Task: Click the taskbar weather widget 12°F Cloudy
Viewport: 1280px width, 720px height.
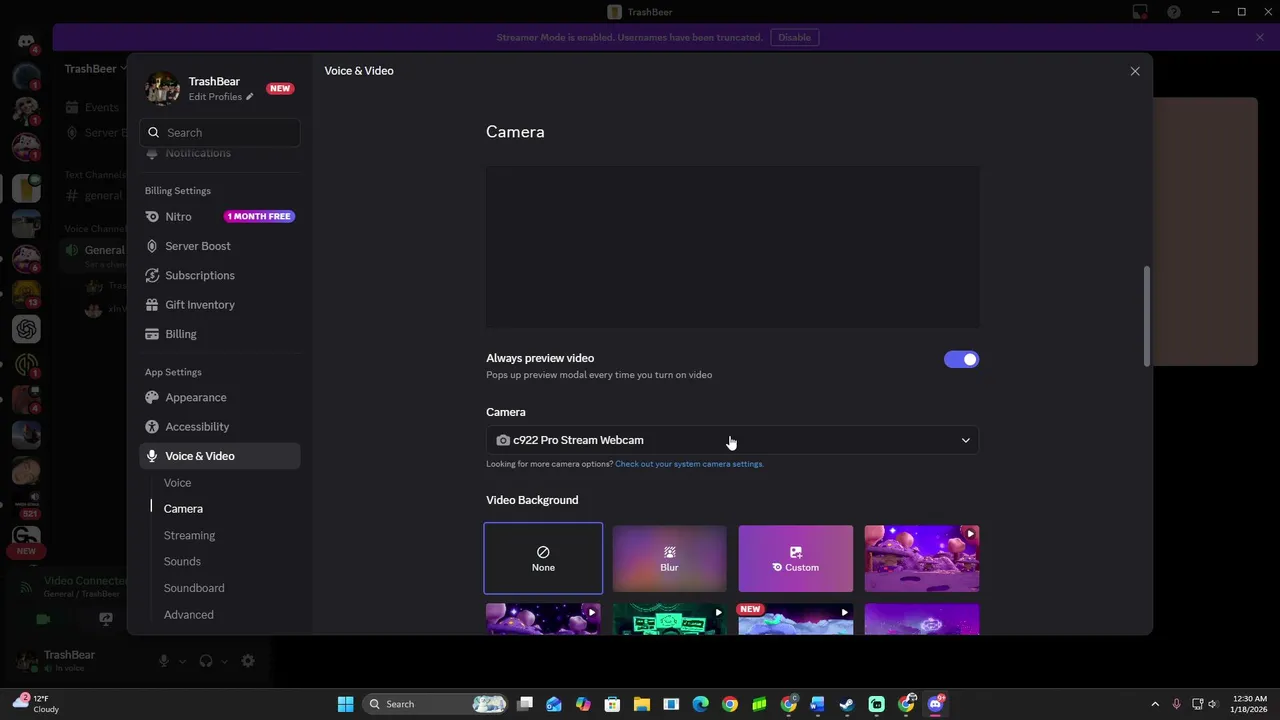Action: (37, 704)
